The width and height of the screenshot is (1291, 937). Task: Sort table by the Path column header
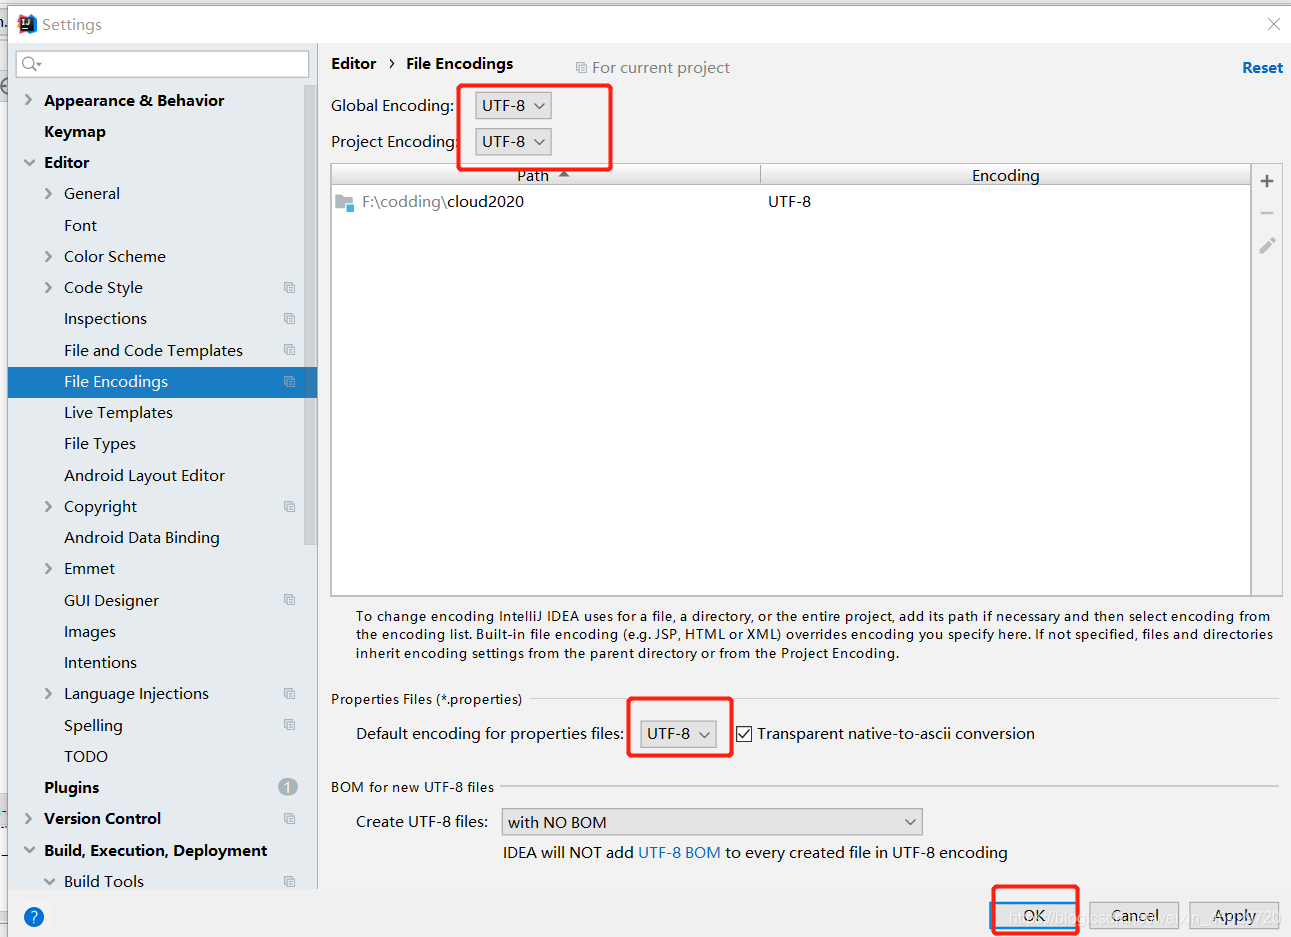(x=546, y=175)
